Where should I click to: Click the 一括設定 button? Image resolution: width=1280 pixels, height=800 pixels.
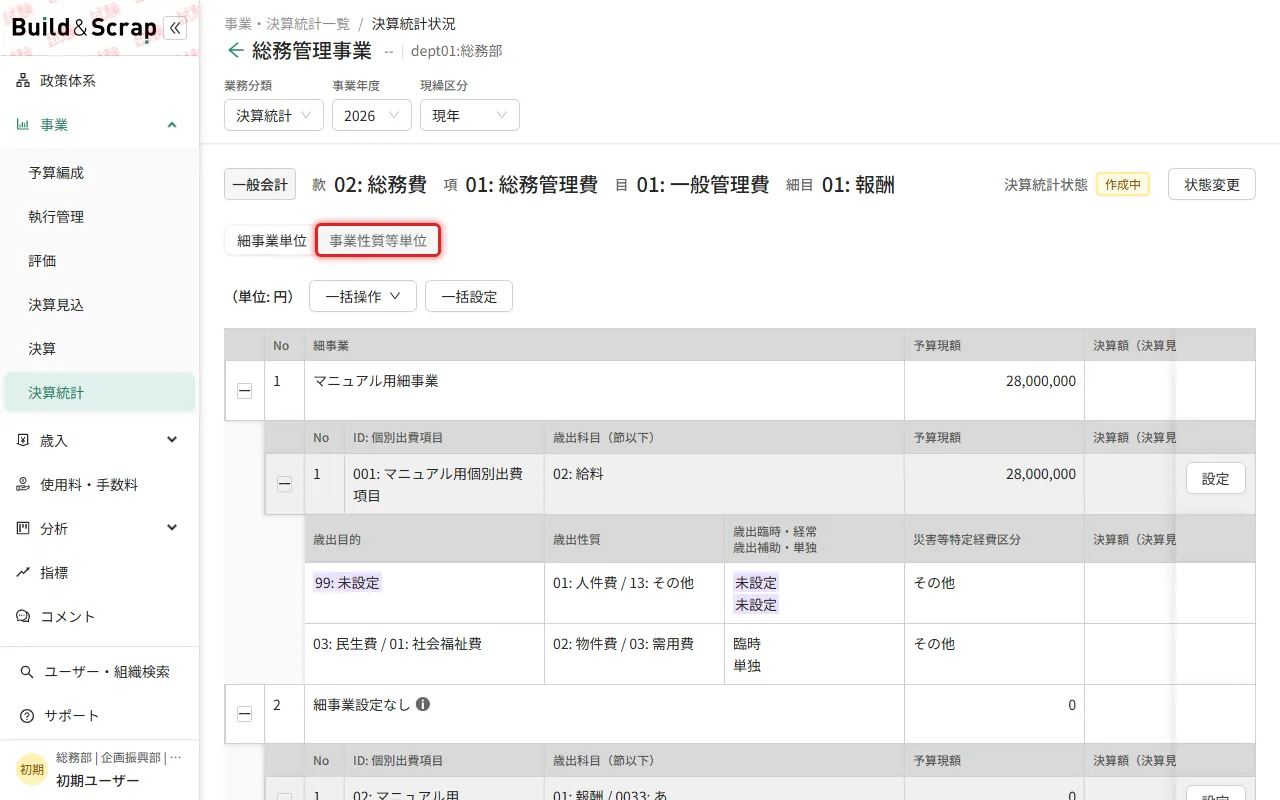coord(469,296)
